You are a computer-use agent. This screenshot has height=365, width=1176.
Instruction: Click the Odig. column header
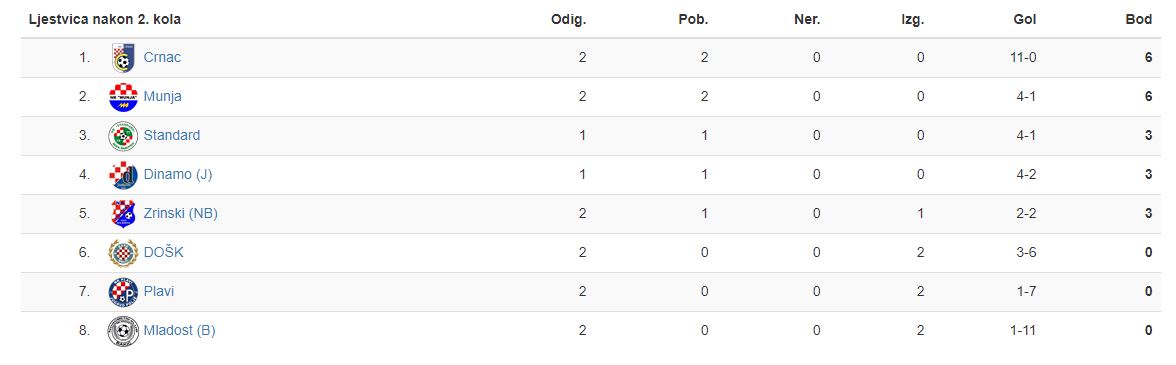click(568, 20)
